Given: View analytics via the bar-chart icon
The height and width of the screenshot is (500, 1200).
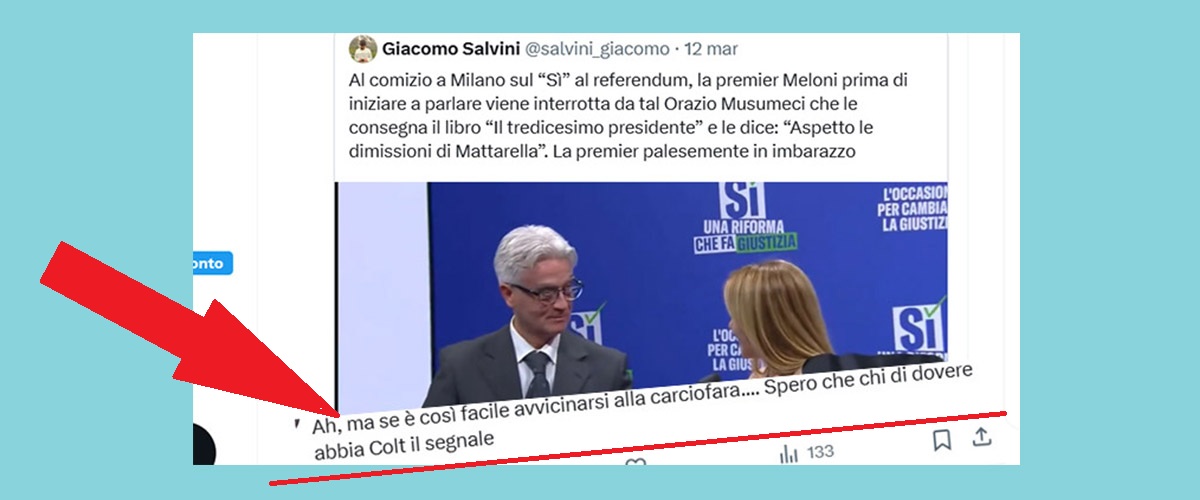Looking at the screenshot, I should click(789, 453).
